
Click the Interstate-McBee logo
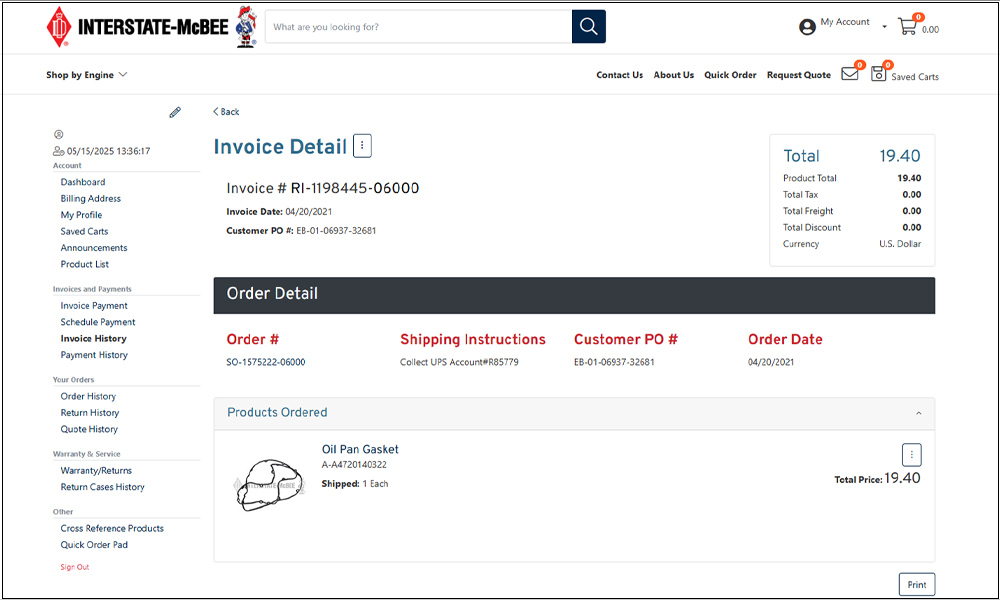click(137, 27)
